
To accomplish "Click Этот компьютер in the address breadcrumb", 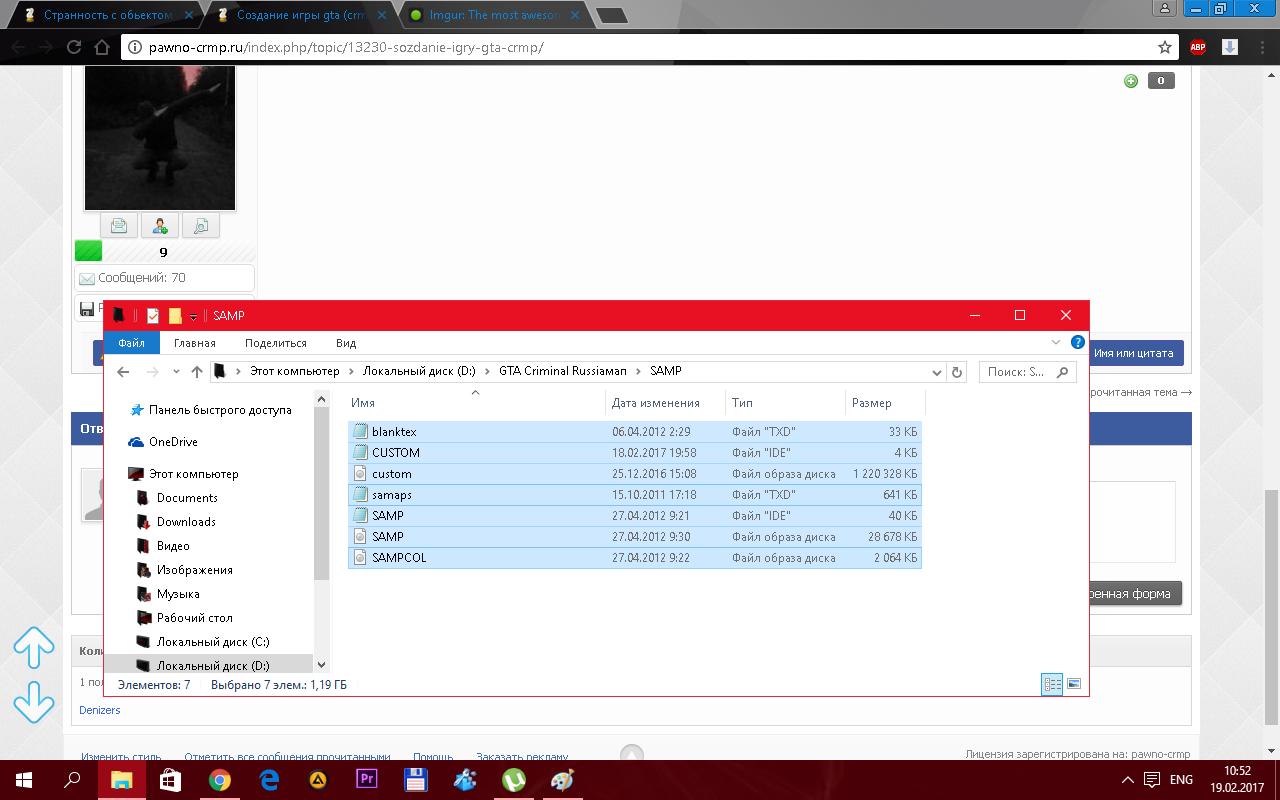I will [x=294, y=371].
